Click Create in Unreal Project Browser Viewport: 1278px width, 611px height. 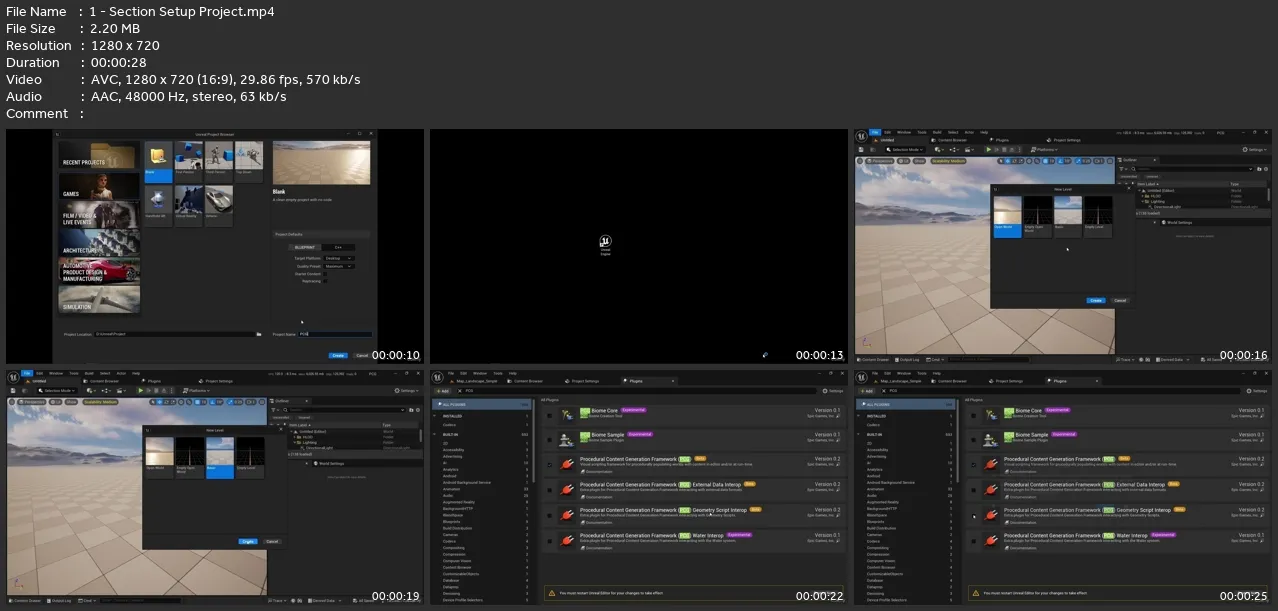[337, 355]
